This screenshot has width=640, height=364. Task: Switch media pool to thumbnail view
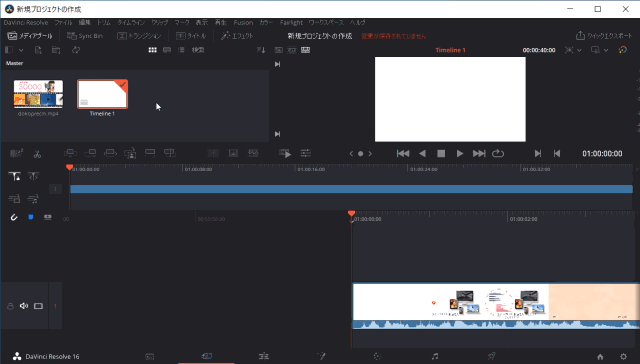153,50
